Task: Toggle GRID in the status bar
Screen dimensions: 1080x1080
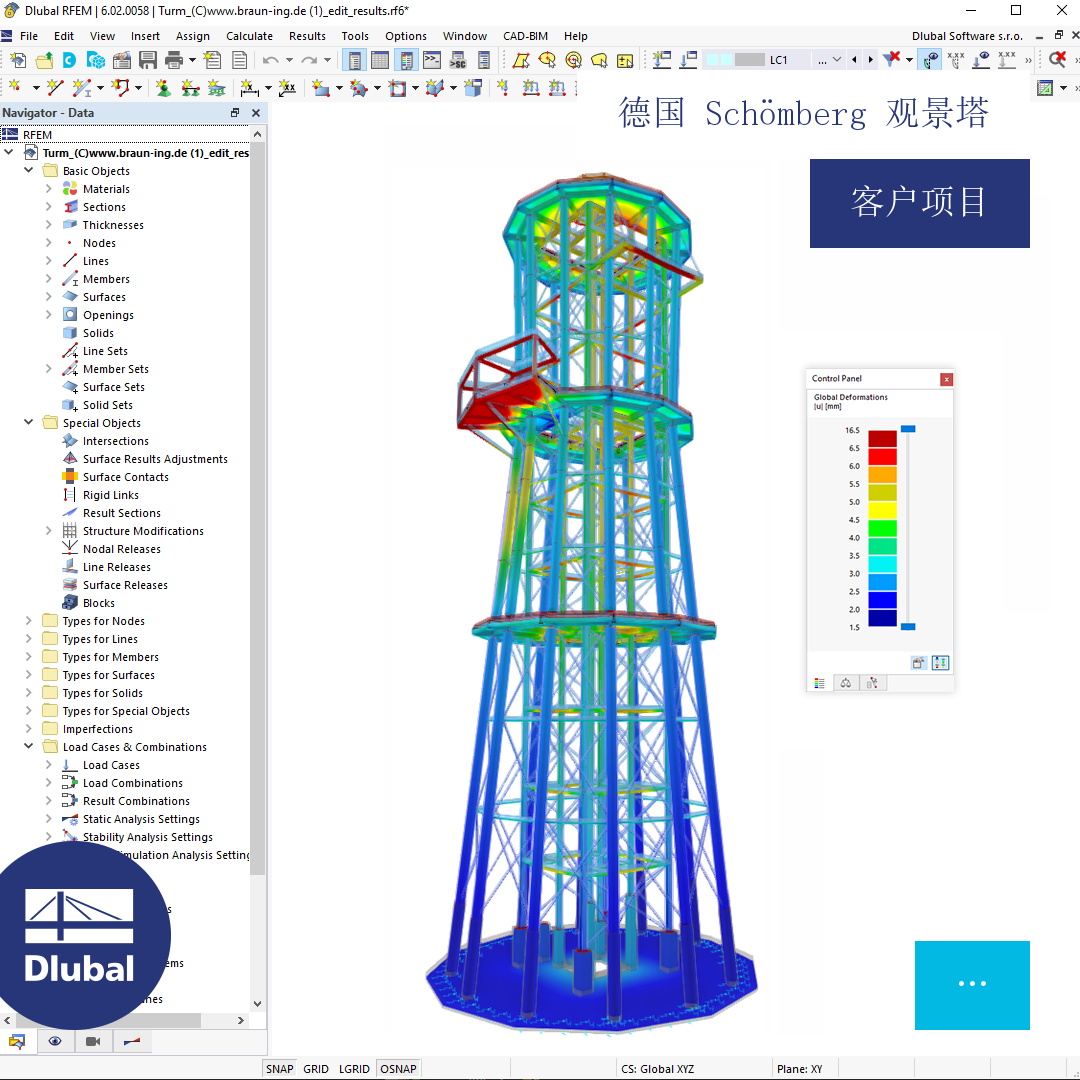Action: click(316, 1069)
